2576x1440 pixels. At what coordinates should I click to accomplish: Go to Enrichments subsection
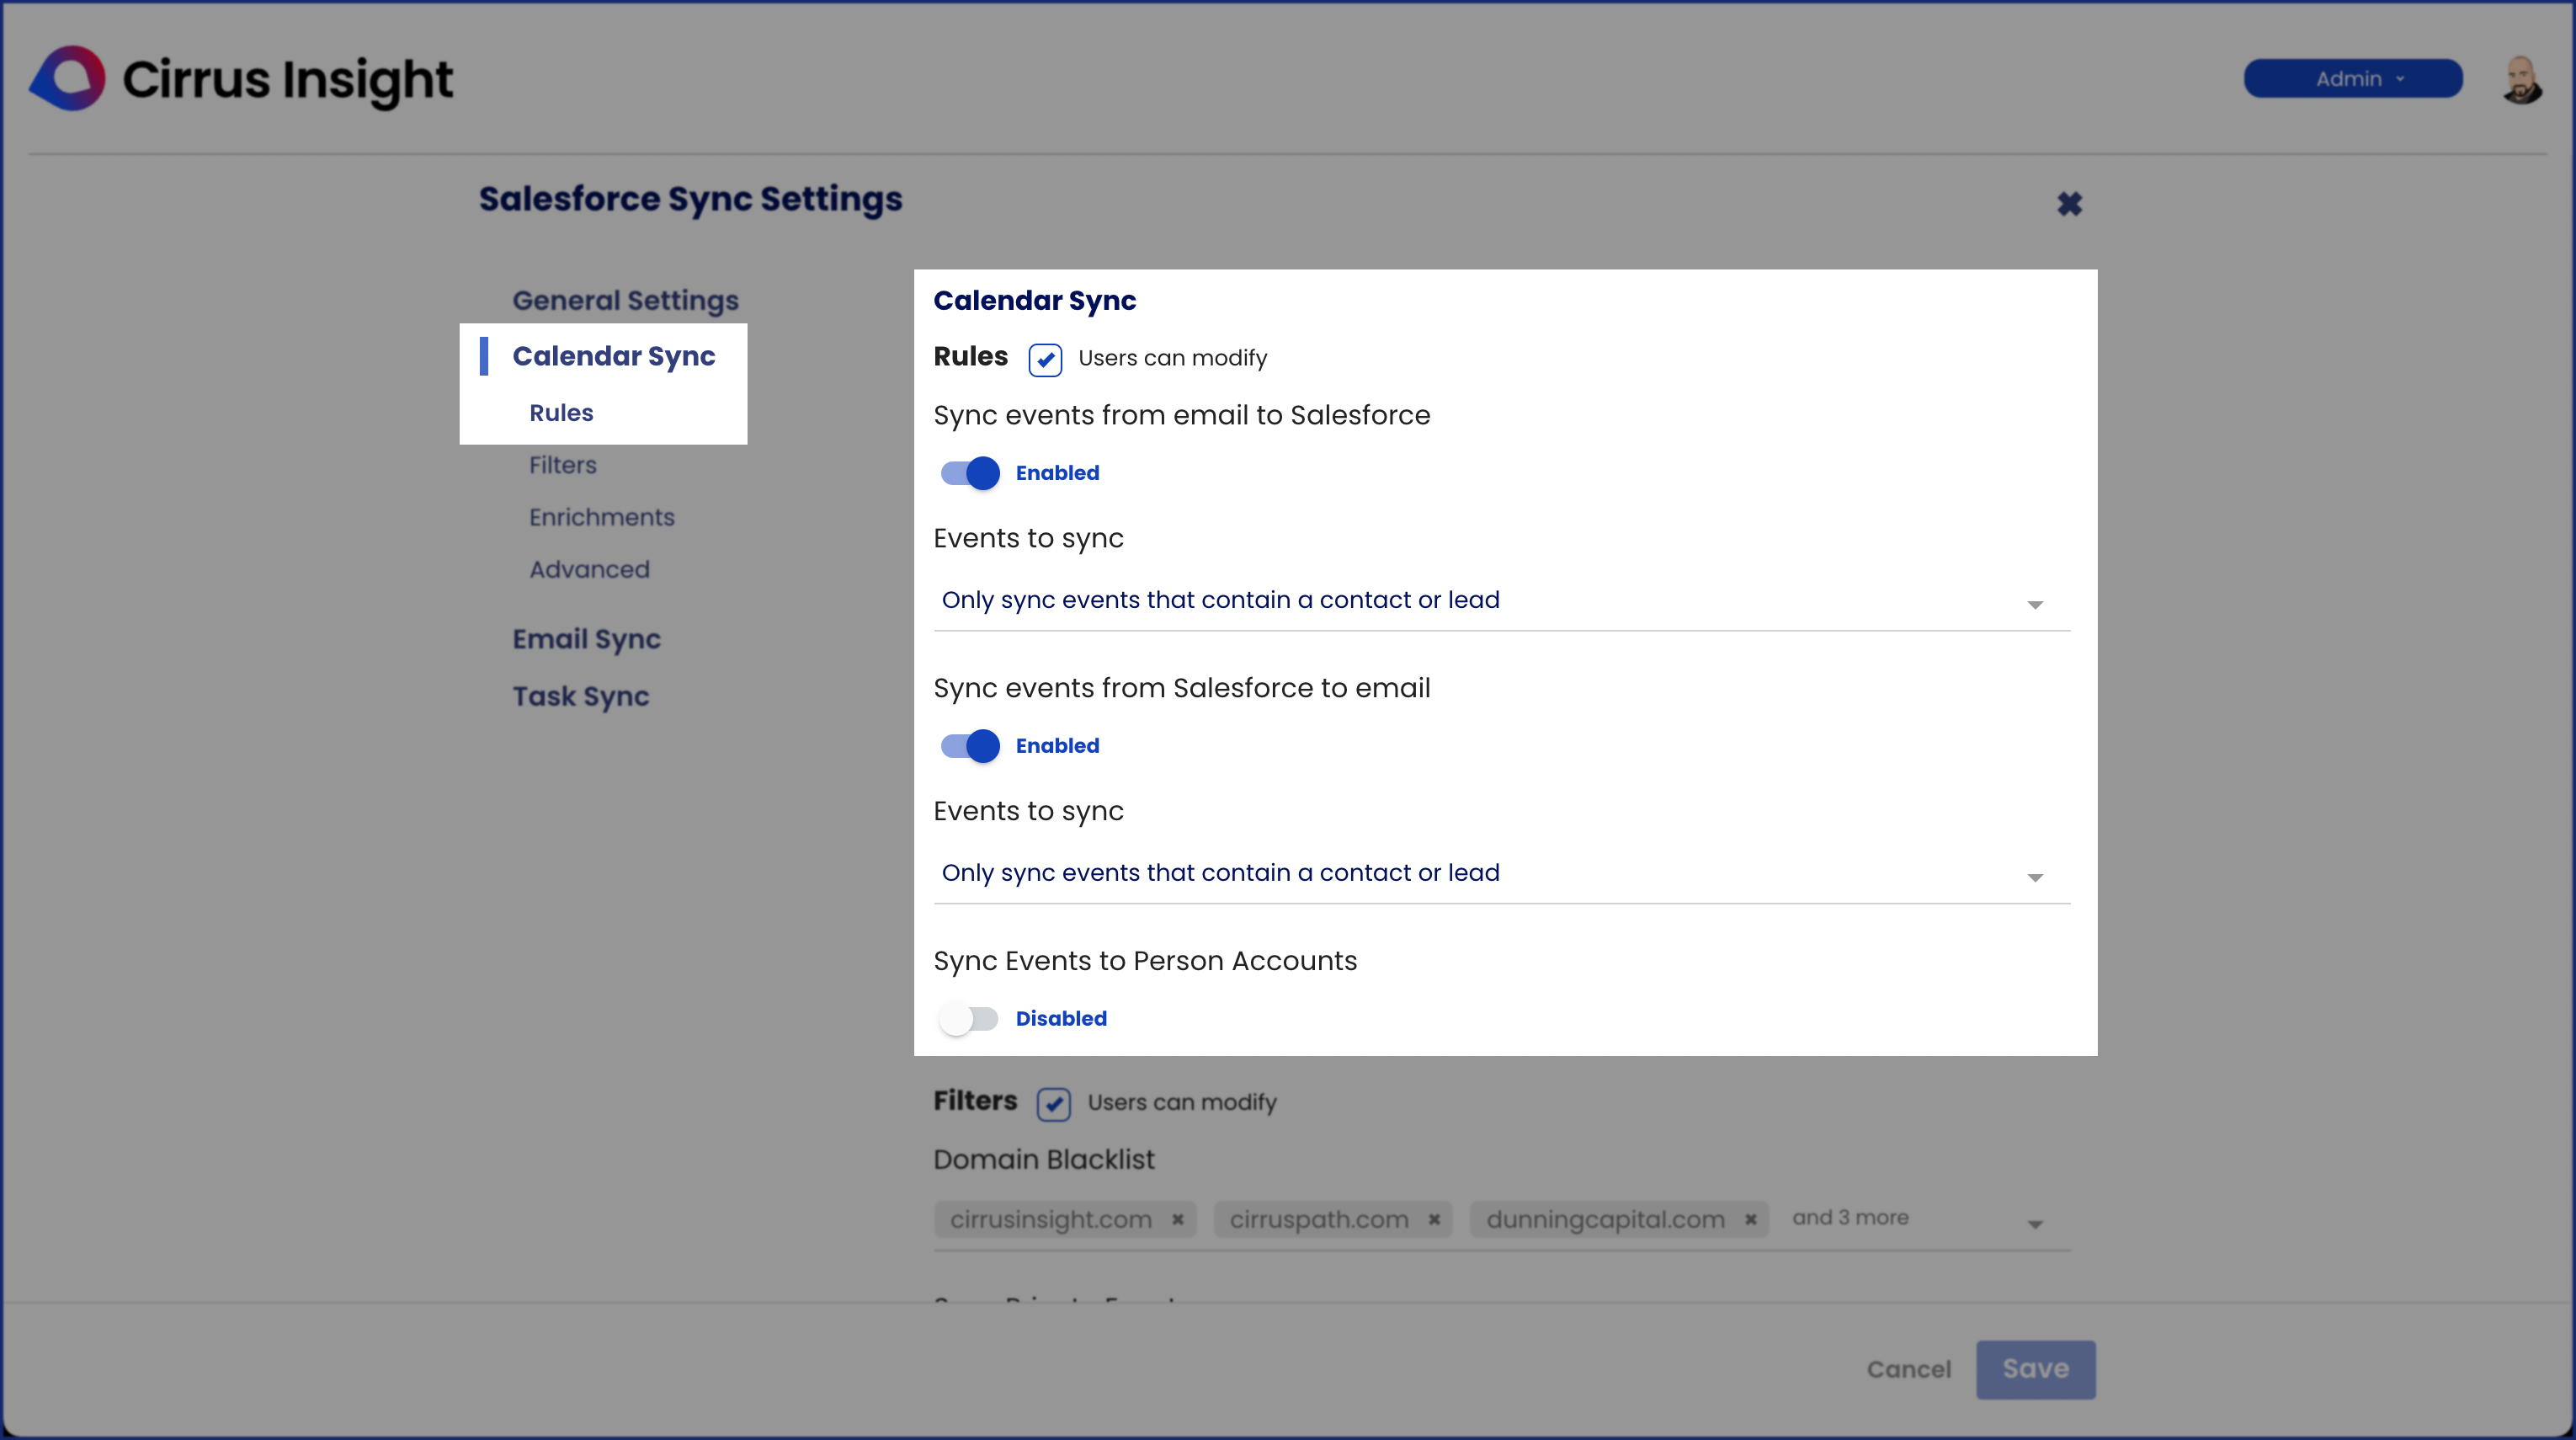(x=601, y=517)
